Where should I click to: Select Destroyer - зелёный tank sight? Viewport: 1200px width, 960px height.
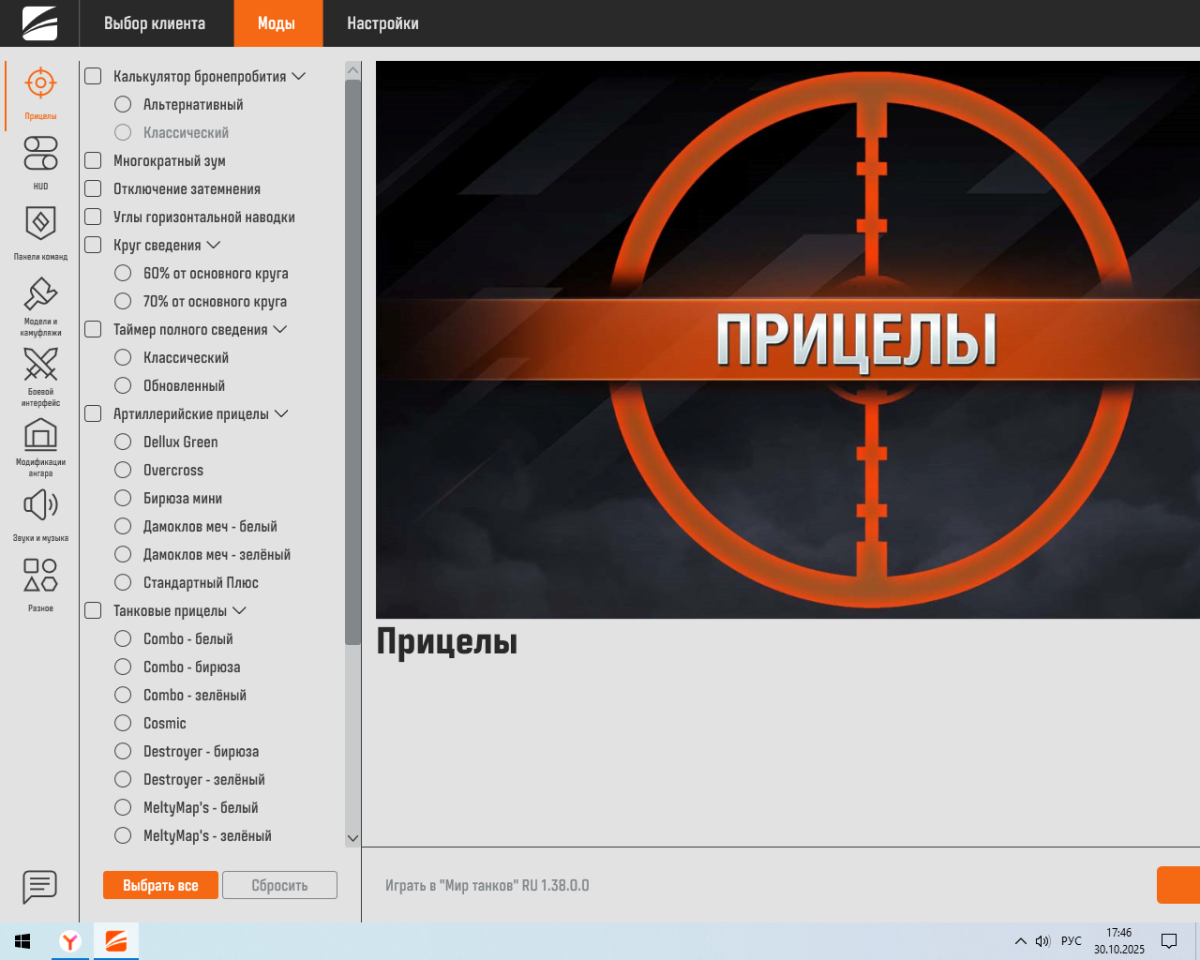(x=123, y=779)
